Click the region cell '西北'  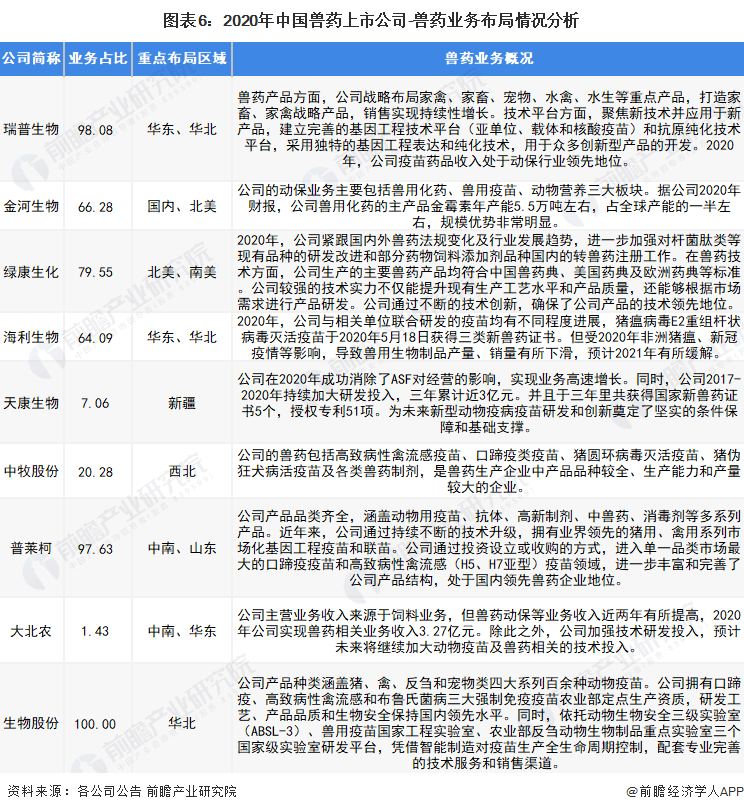click(182, 471)
